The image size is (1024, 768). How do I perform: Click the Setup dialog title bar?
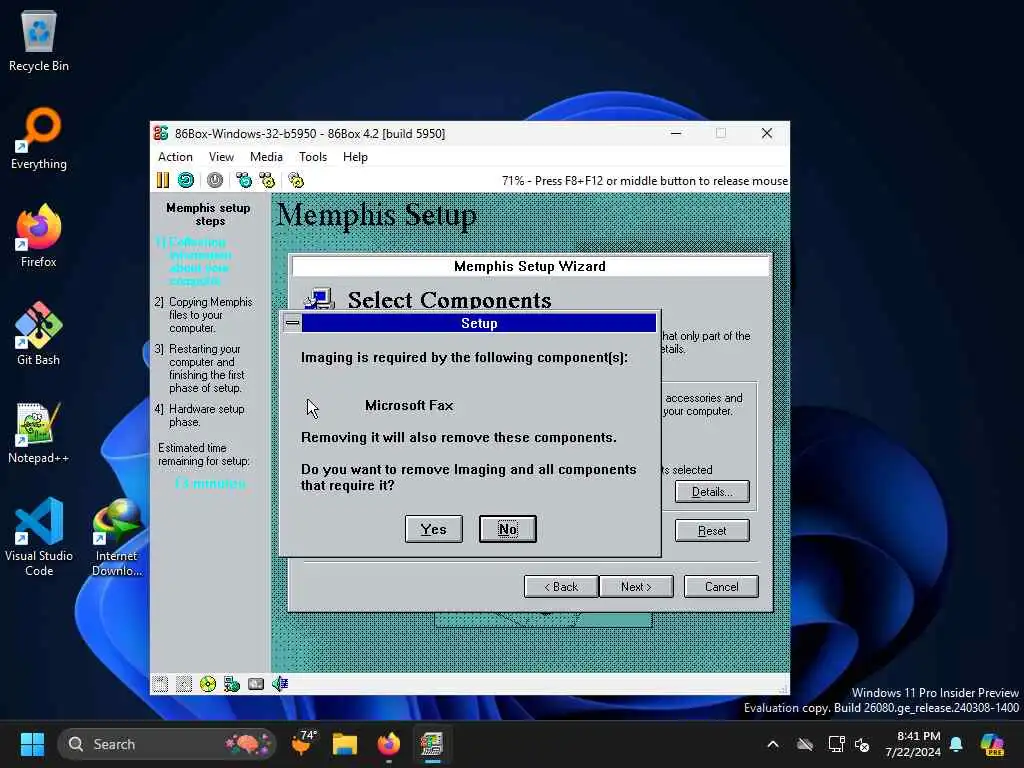(x=479, y=323)
